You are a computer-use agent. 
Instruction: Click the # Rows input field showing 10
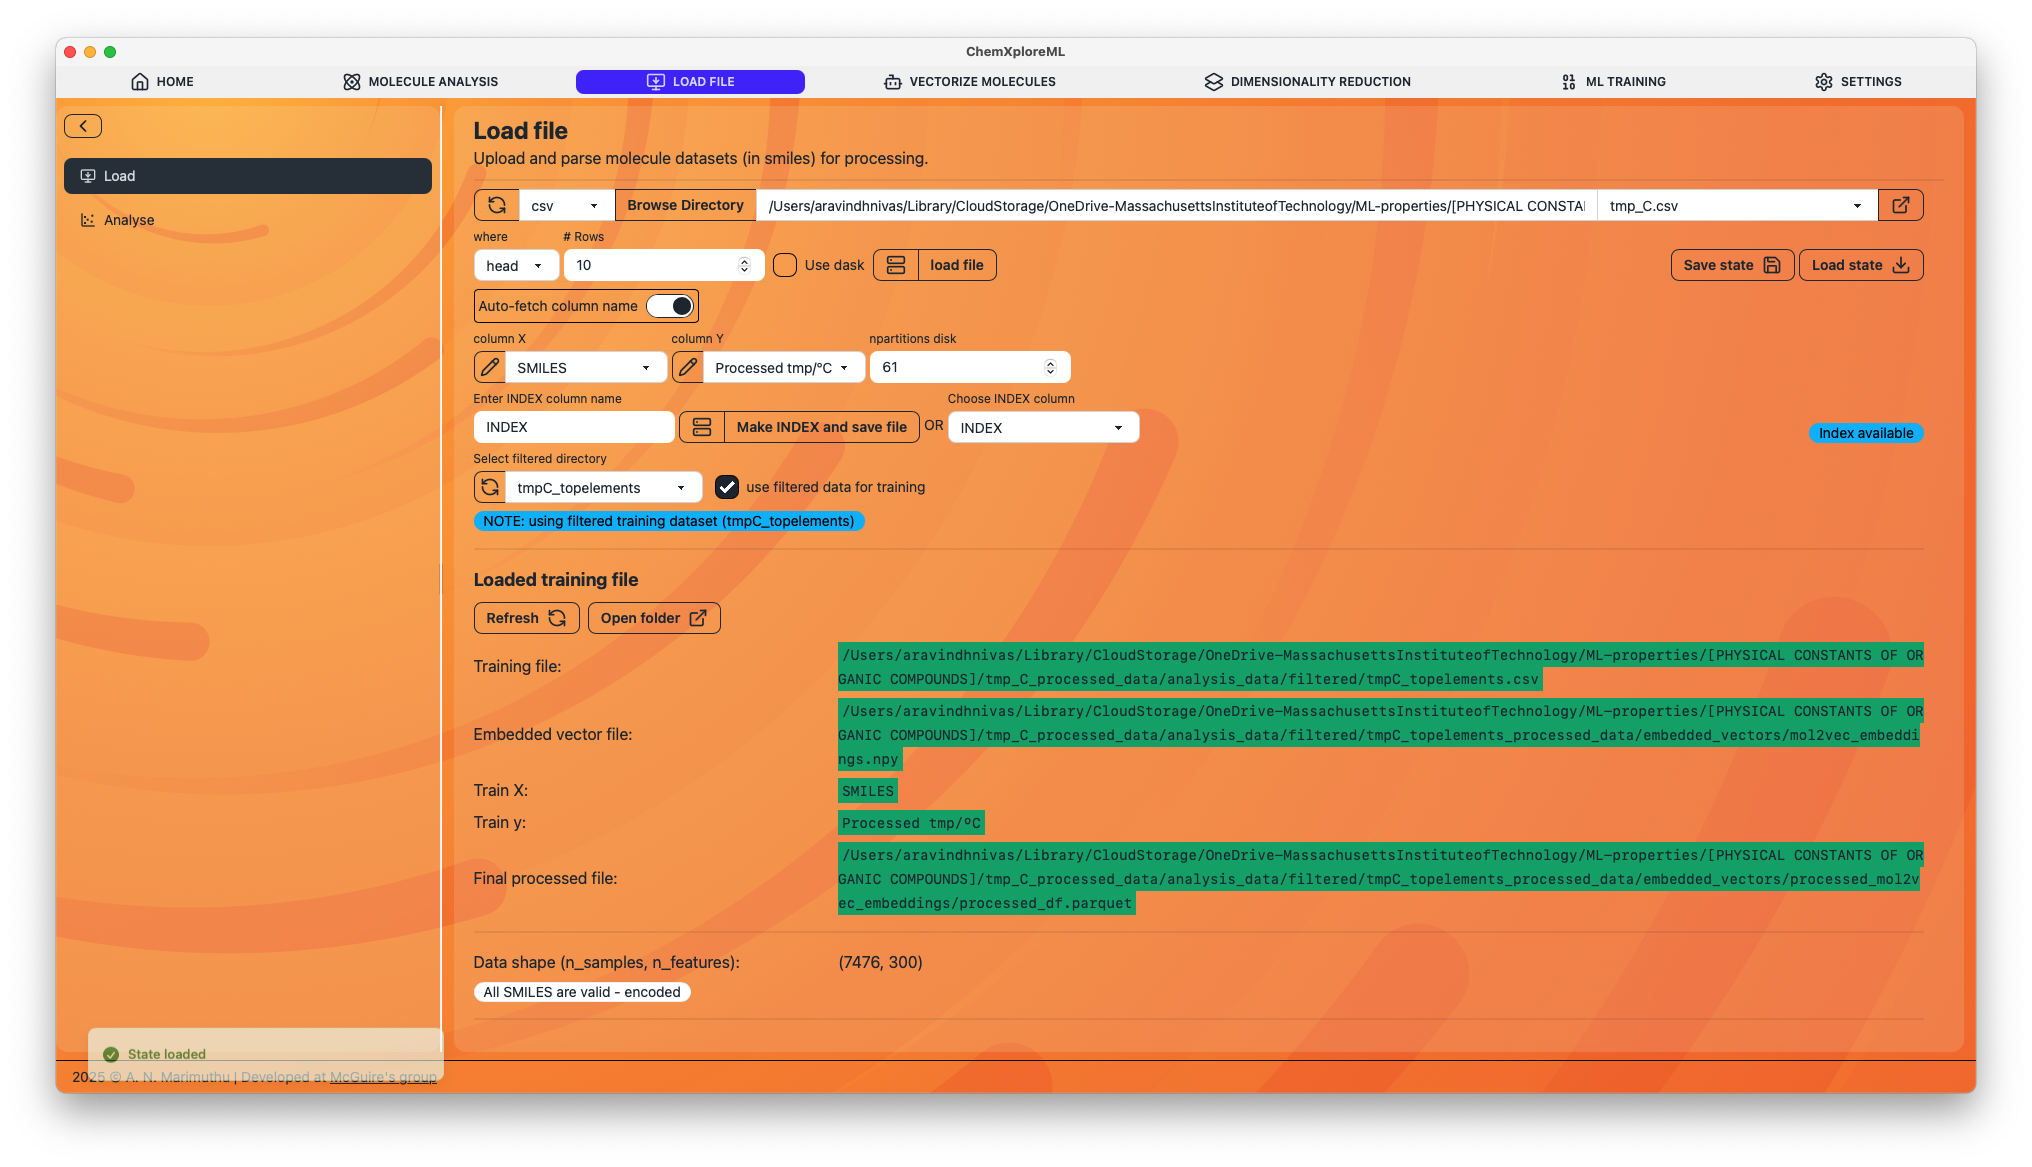tap(664, 265)
